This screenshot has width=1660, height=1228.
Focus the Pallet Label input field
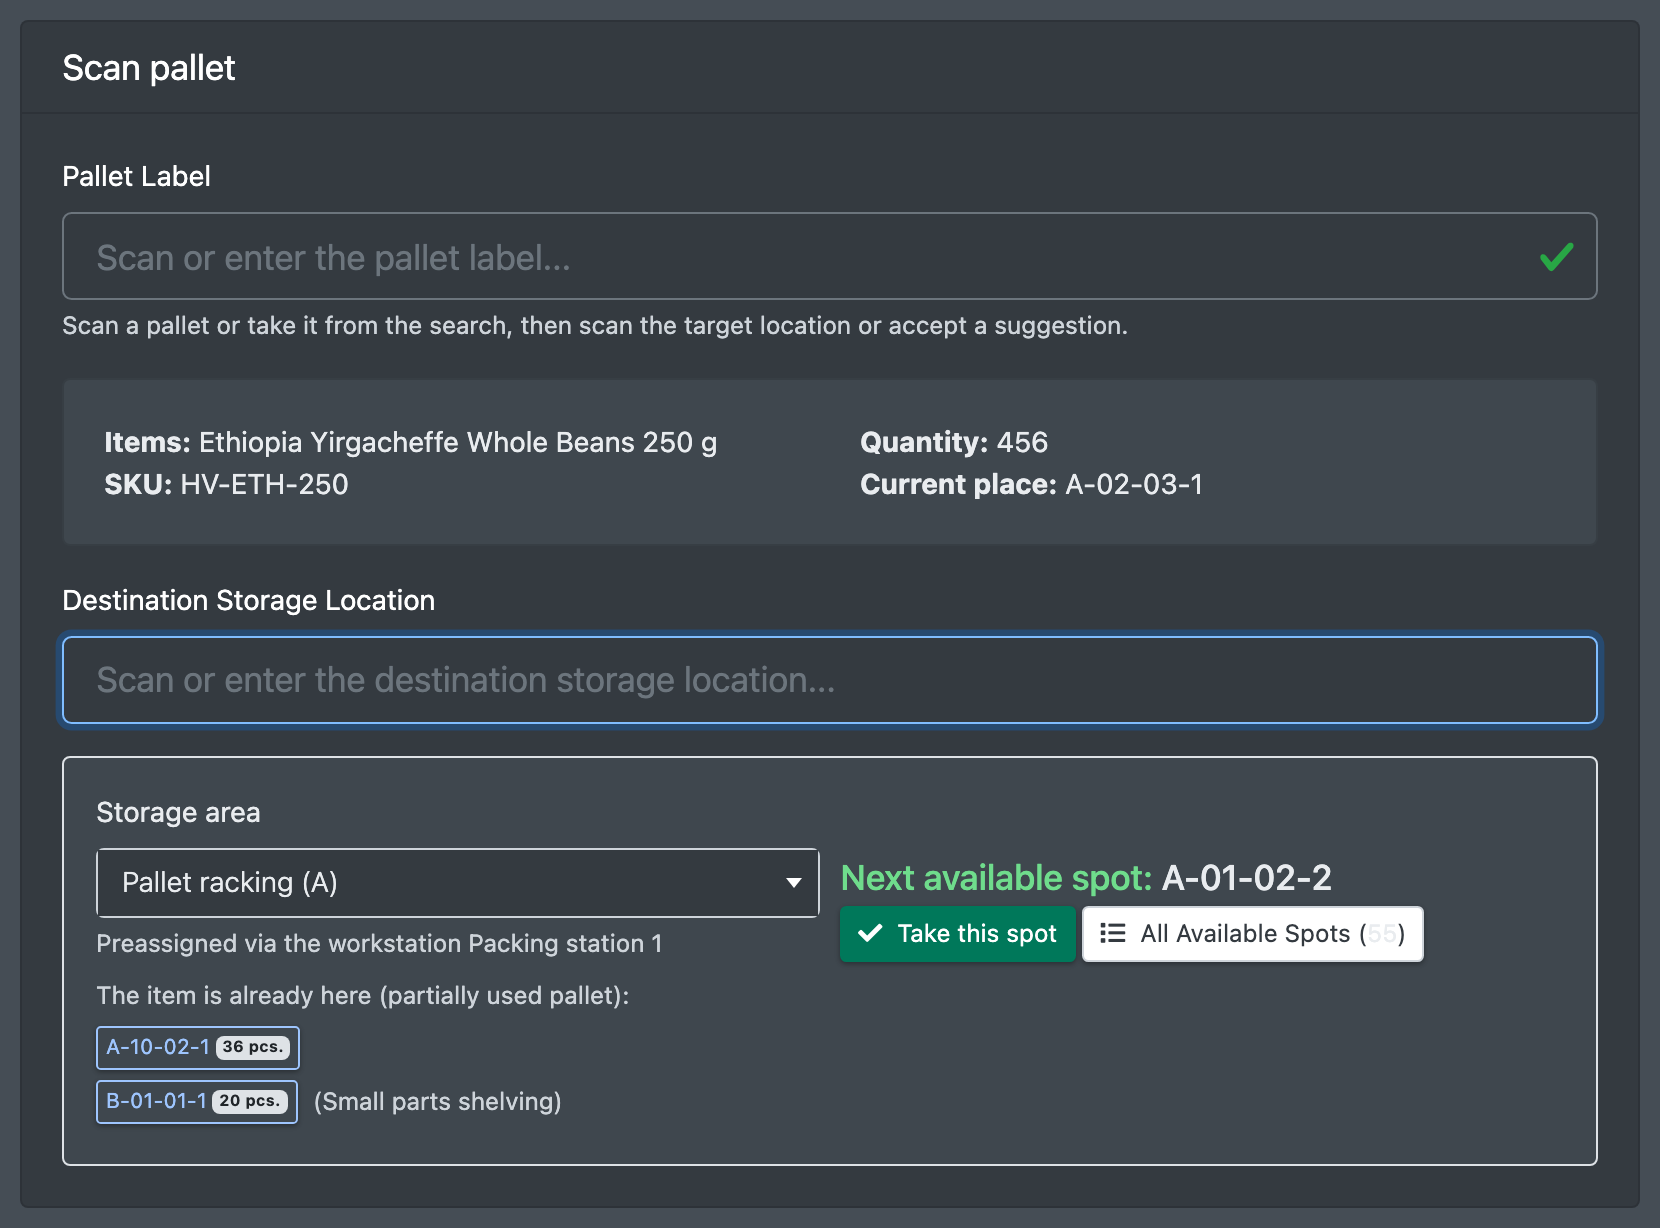point(829,256)
